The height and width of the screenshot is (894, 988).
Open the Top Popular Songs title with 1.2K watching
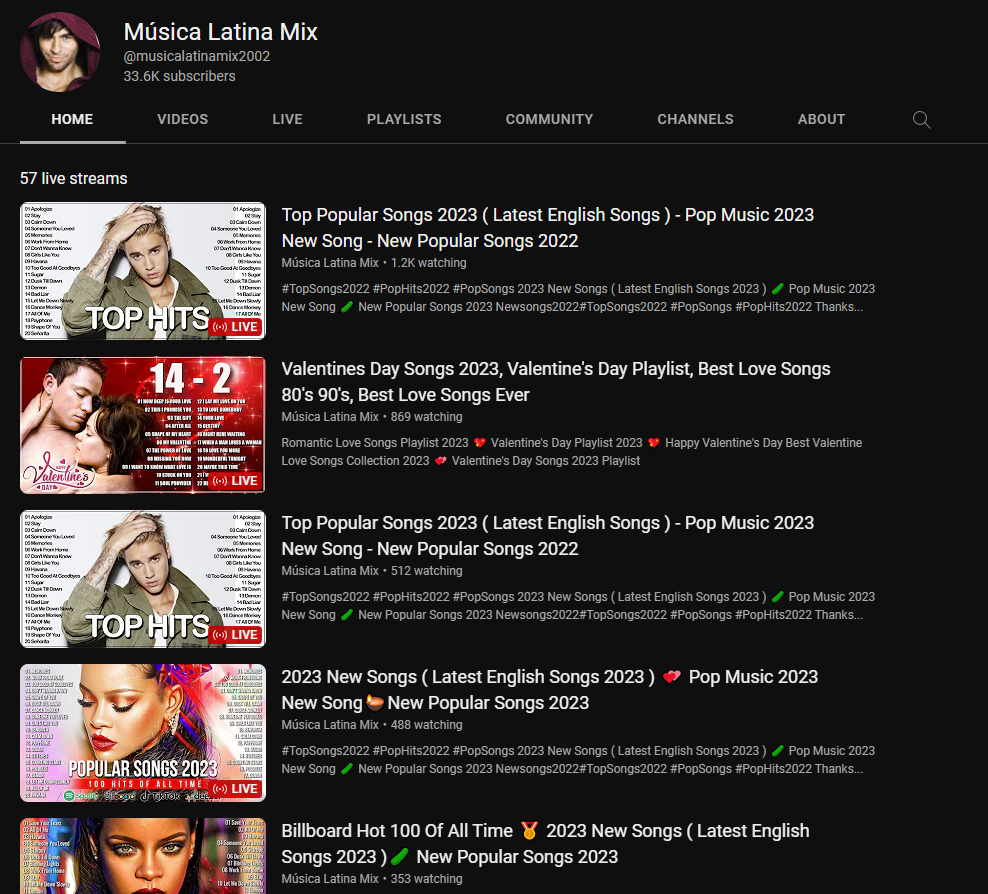tap(548, 227)
